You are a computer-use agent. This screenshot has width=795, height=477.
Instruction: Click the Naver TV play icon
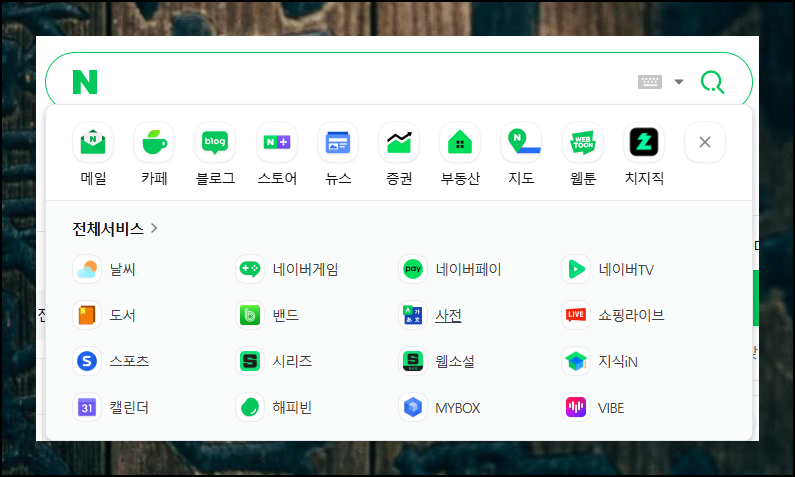tap(576, 269)
